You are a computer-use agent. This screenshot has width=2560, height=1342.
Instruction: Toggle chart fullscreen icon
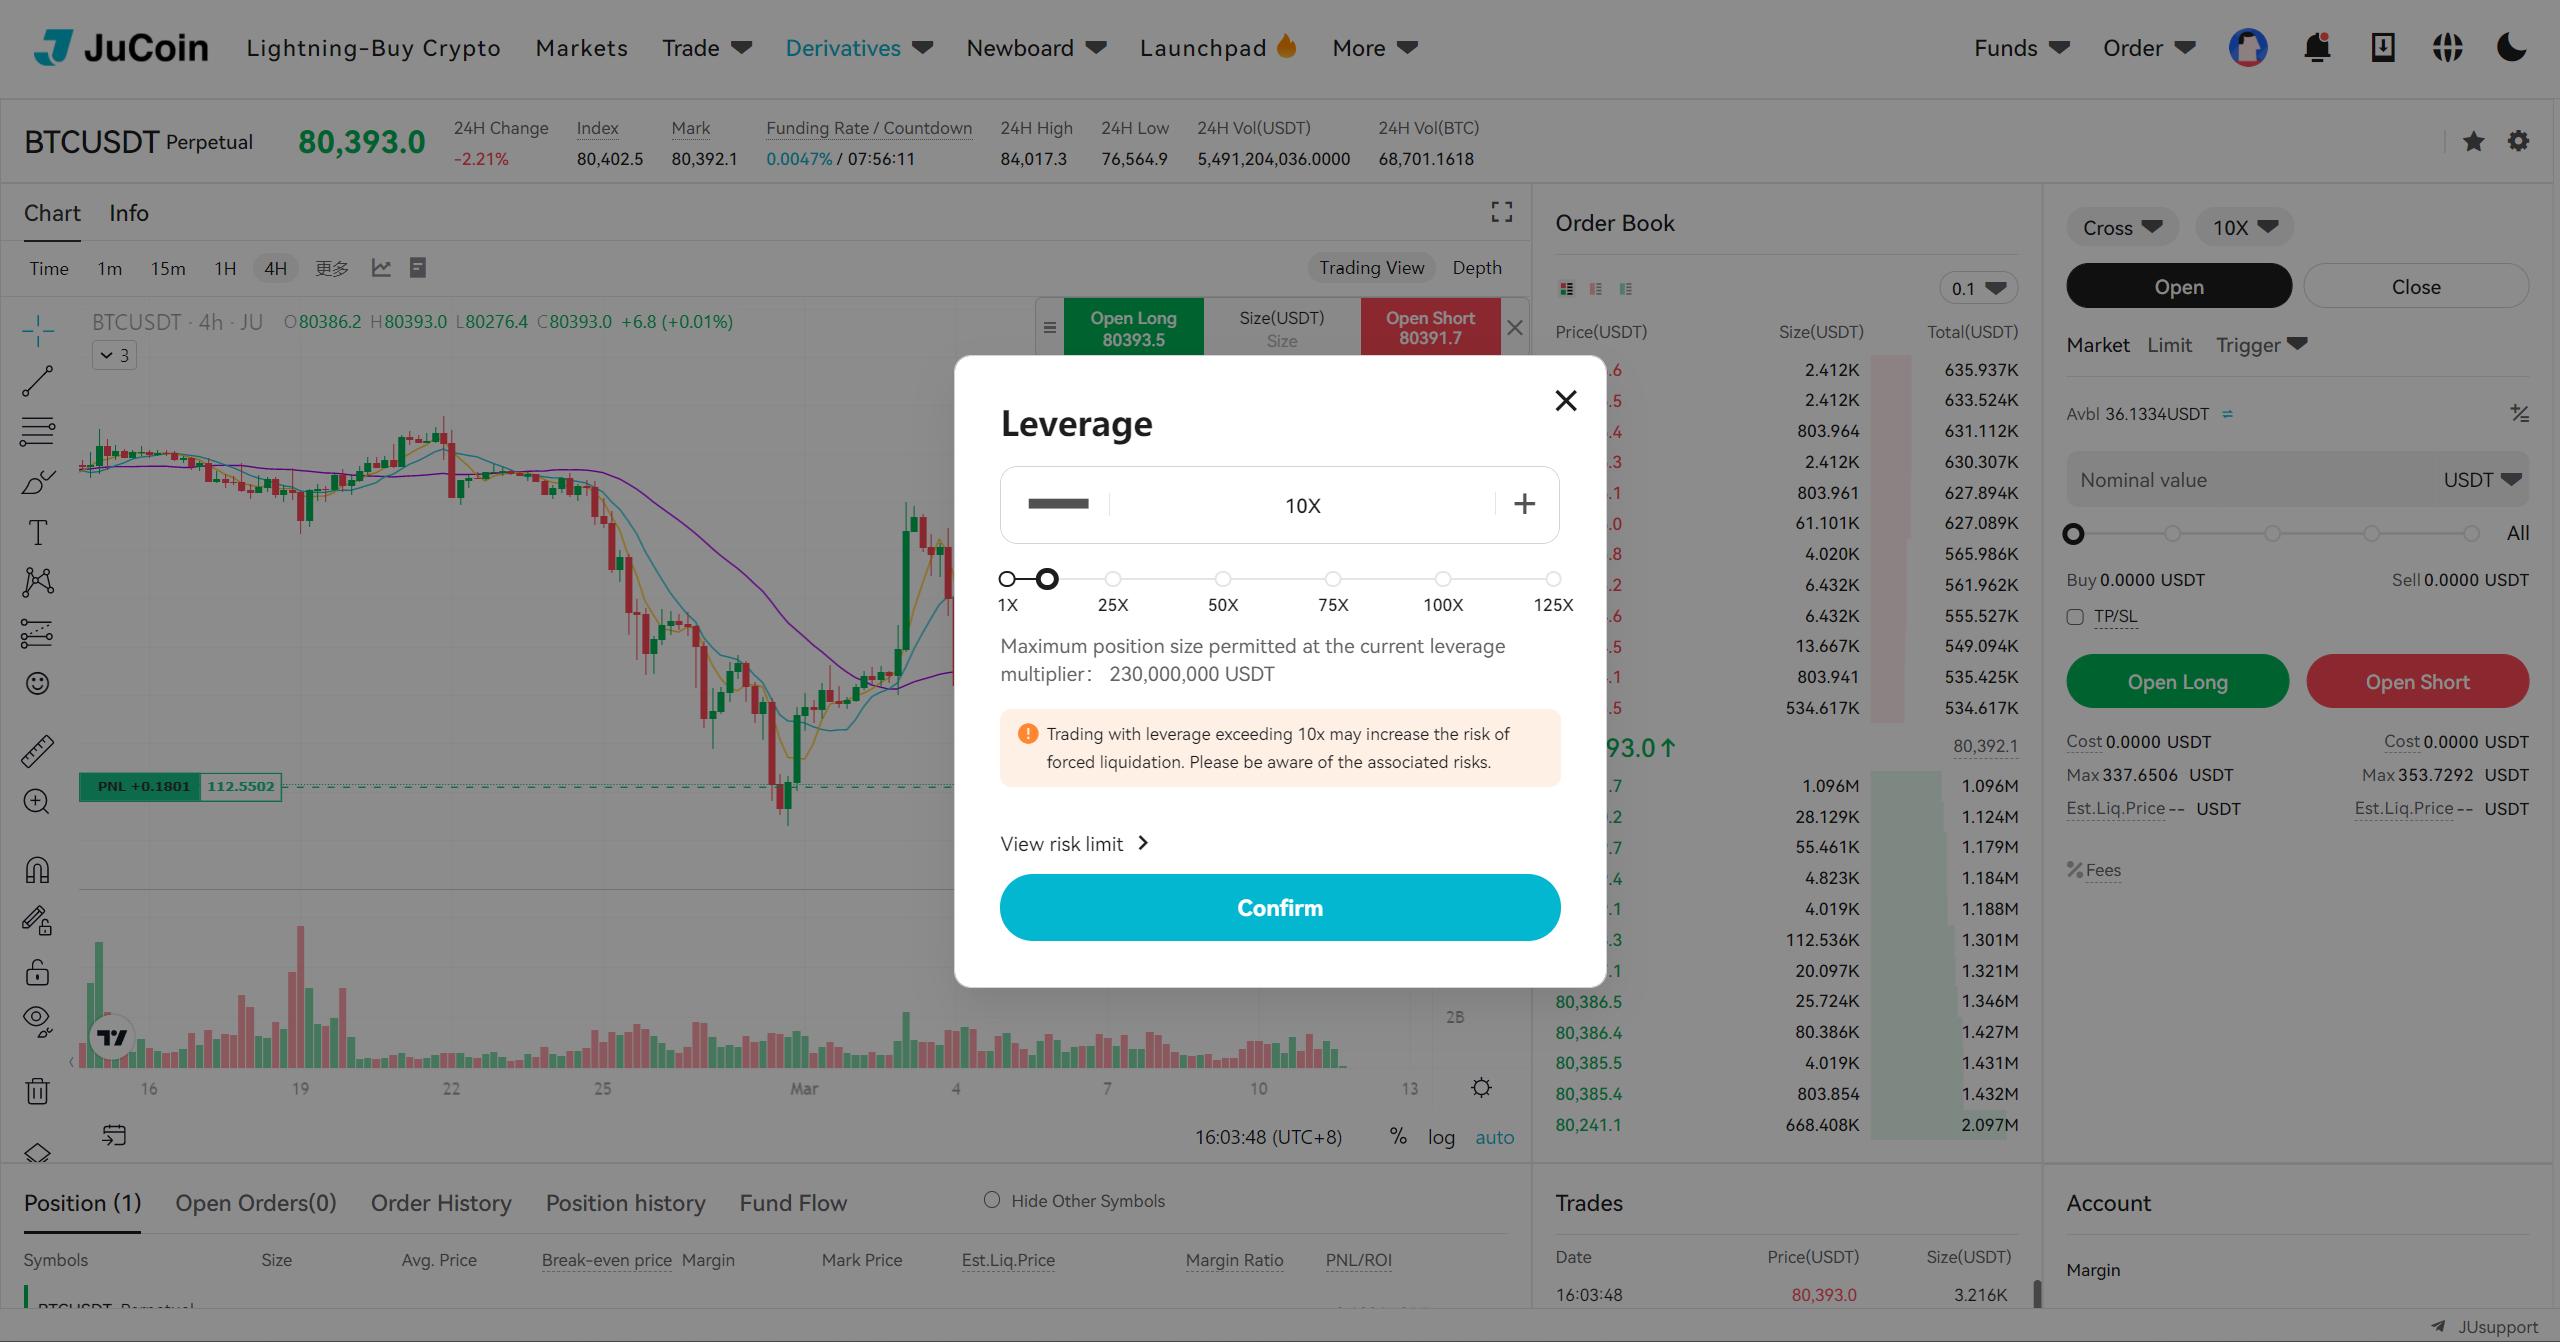click(1501, 212)
